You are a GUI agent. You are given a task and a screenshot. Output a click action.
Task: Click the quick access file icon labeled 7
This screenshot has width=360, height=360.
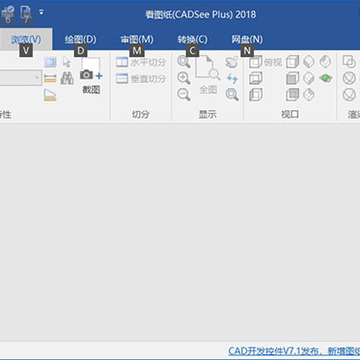click(x=26, y=15)
